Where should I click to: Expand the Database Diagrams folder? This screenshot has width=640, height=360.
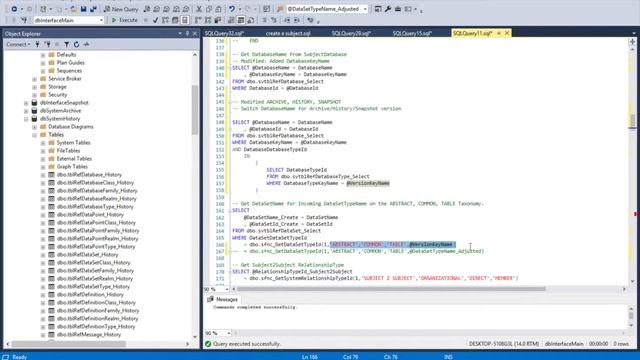point(35,127)
